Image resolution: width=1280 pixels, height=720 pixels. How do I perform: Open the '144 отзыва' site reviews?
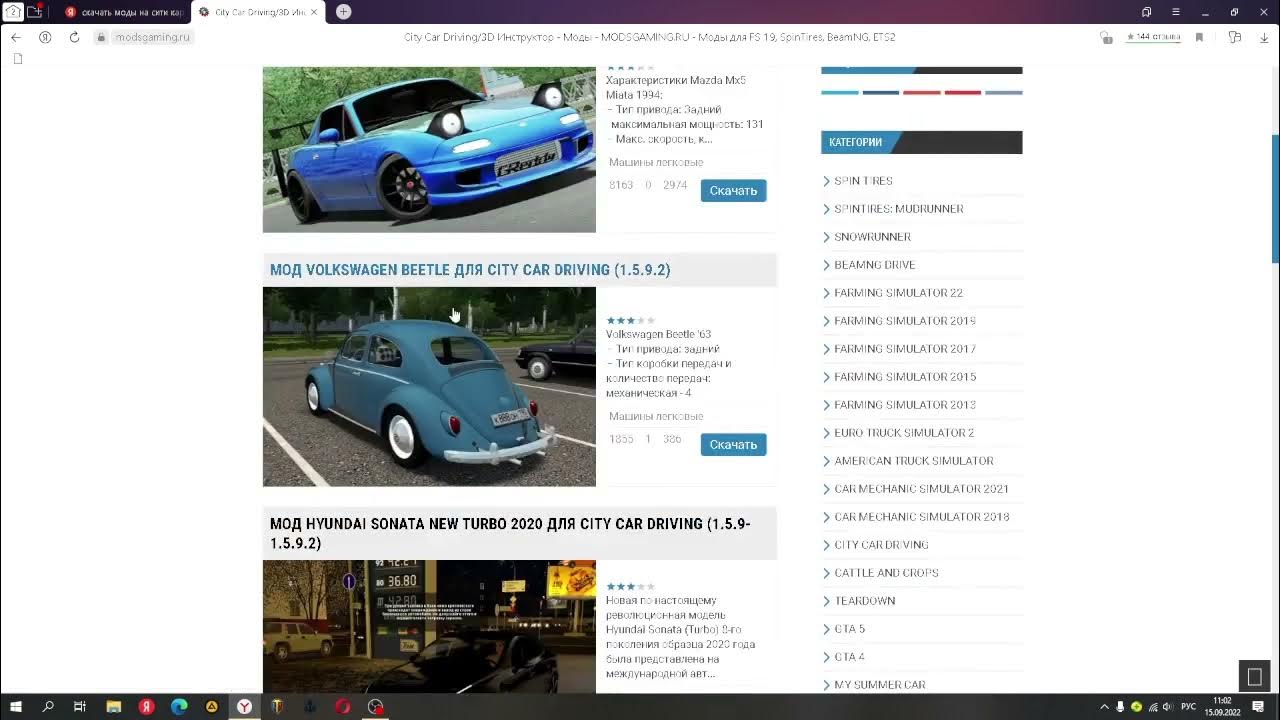pyautogui.click(x=1153, y=37)
